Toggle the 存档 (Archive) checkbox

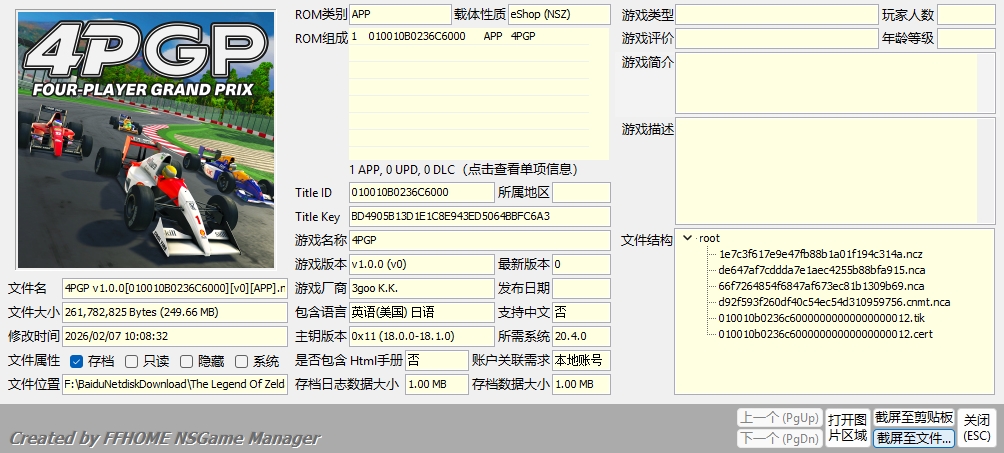(77, 361)
